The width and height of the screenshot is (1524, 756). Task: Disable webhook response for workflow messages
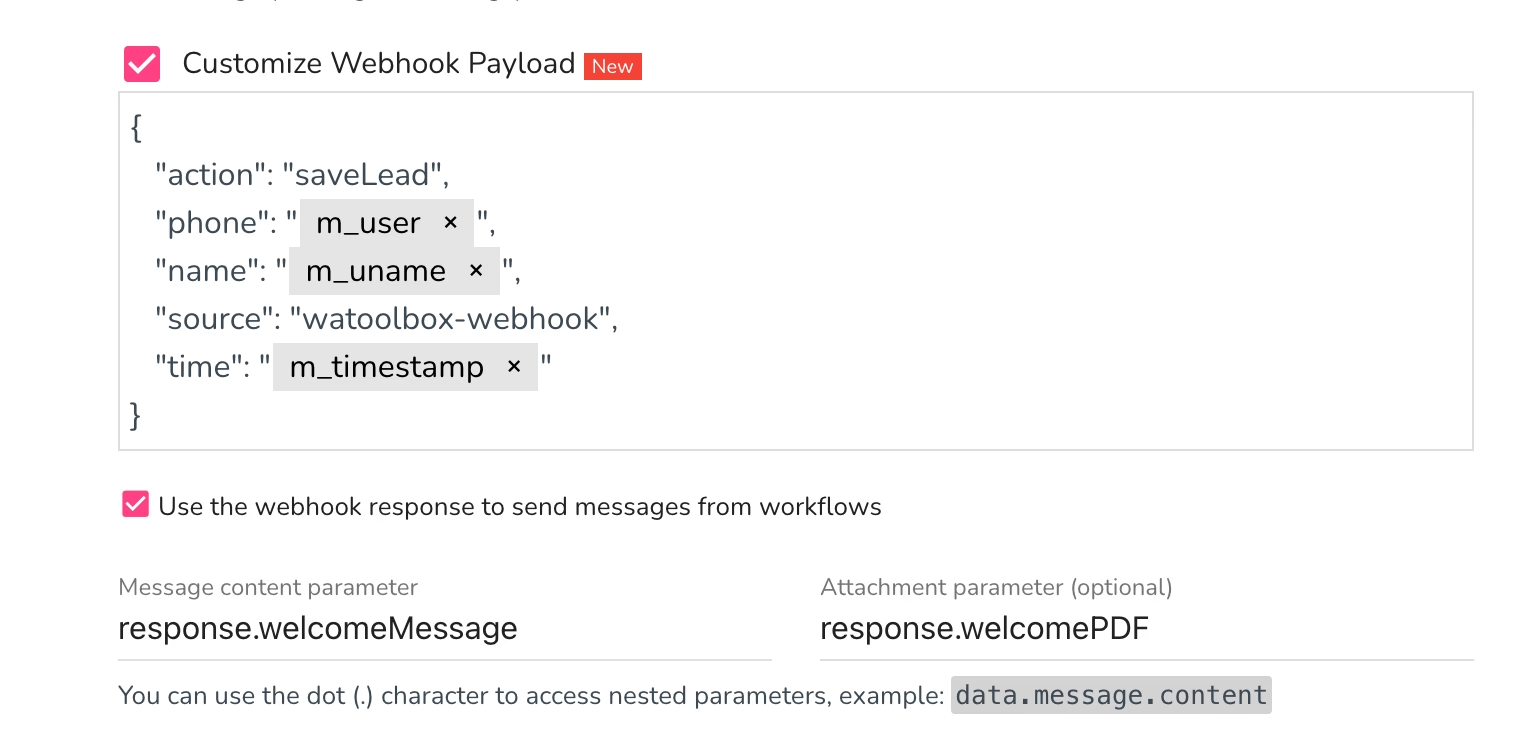pyautogui.click(x=135, y=505)
